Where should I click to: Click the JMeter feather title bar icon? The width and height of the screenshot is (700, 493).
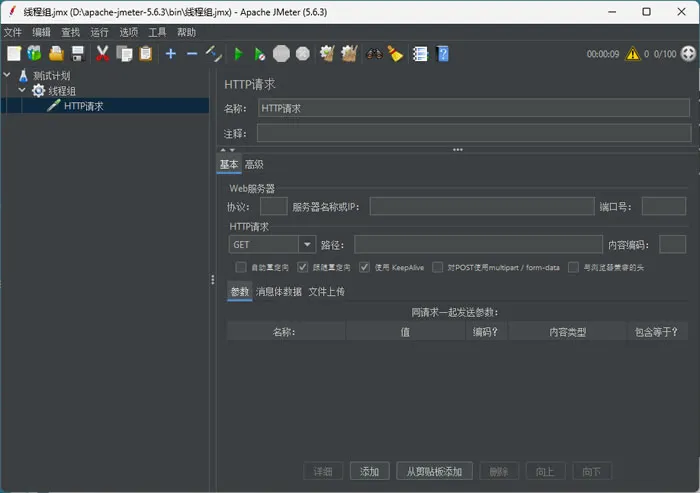tap(12, 12)
